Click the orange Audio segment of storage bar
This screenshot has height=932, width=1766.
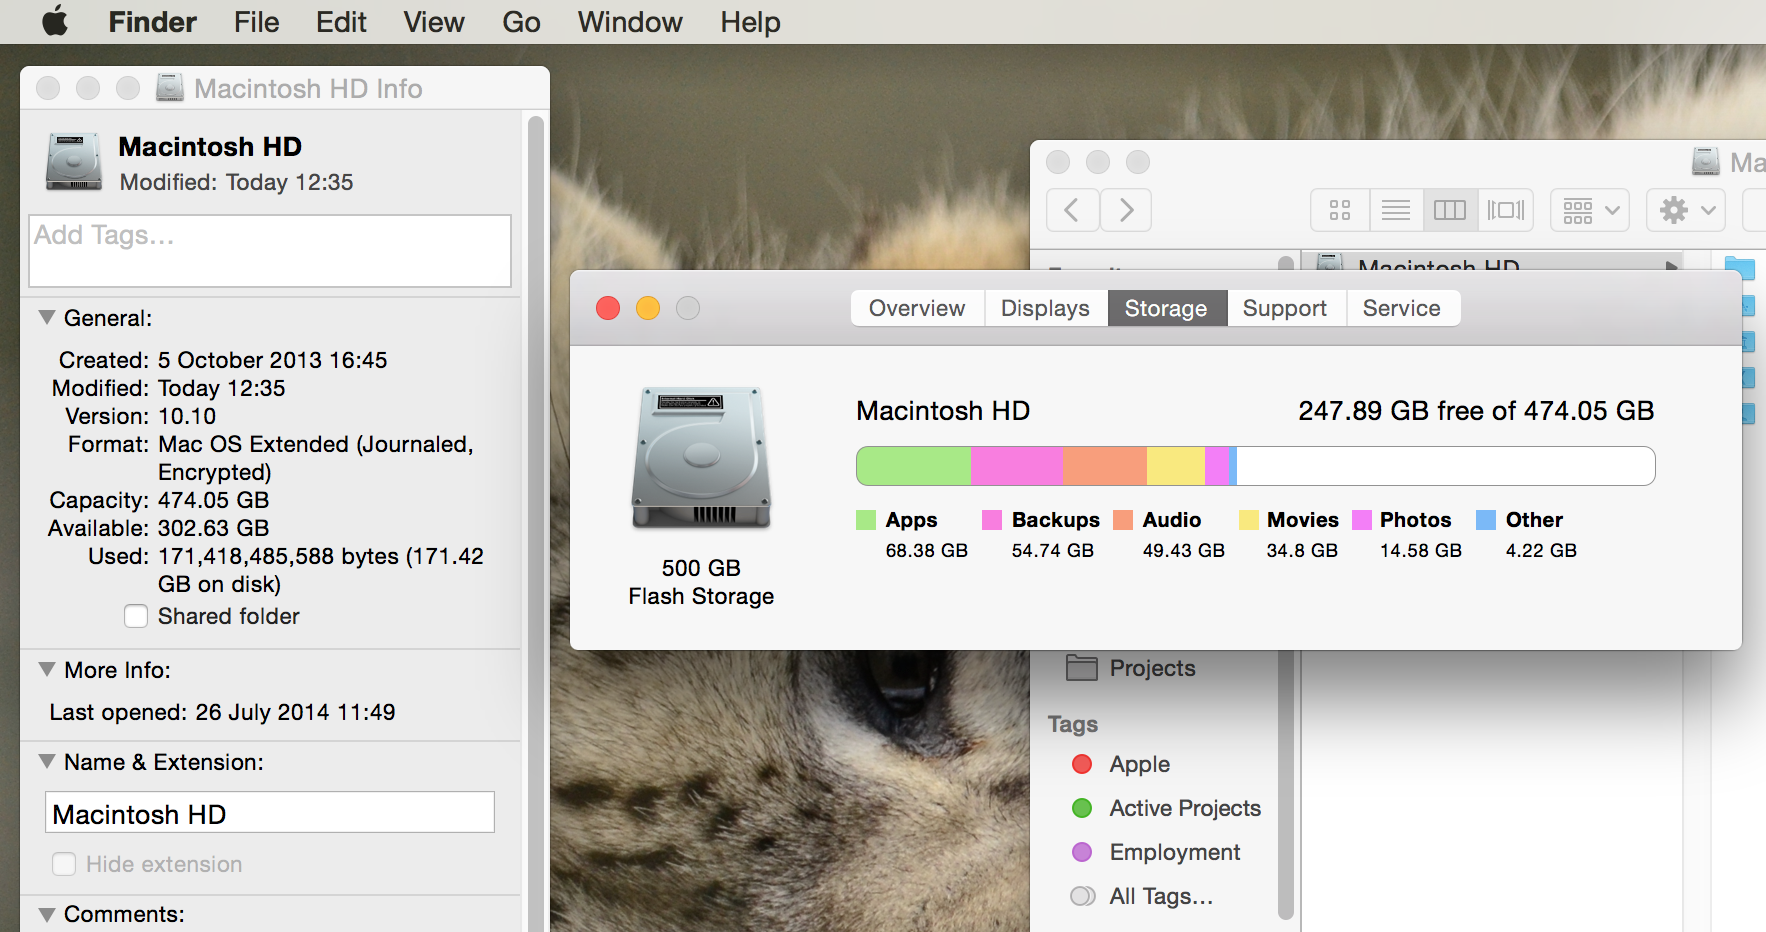click(x=1105, y=466)
